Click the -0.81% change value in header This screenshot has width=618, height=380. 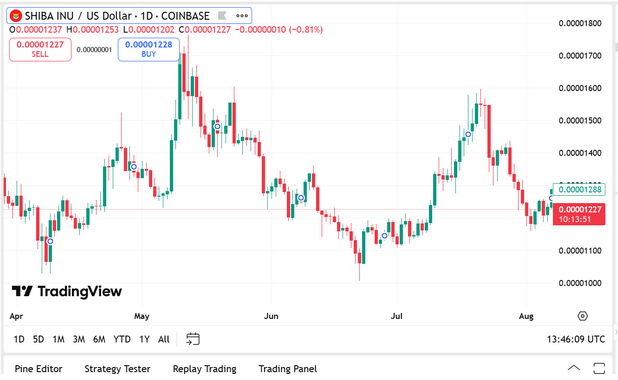306,30
